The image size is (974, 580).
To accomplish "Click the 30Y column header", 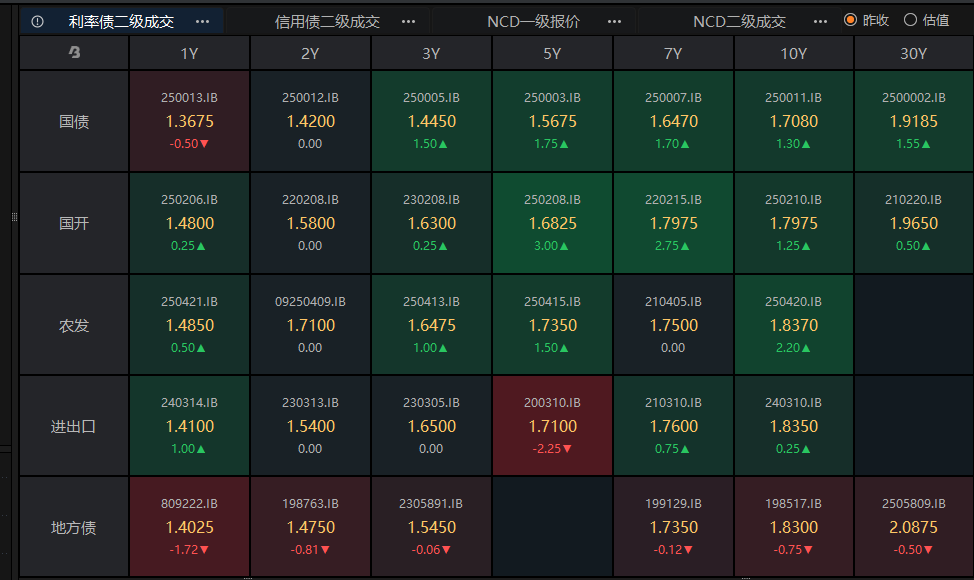I will 913,54.
